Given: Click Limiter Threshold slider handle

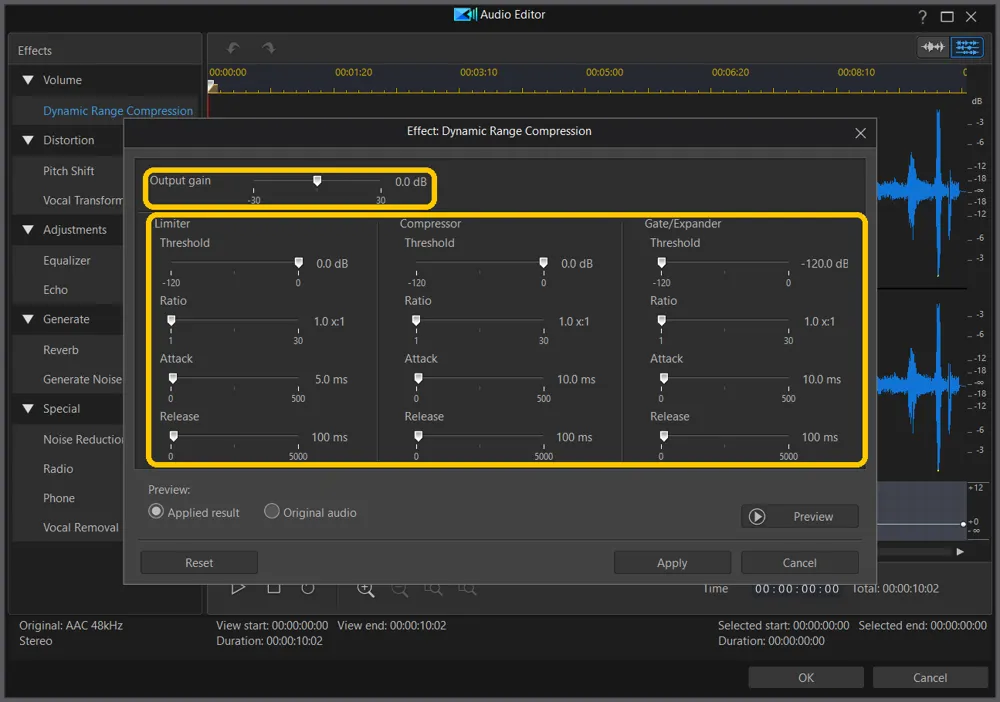Looking at the screenshot, I should [298, 263].
